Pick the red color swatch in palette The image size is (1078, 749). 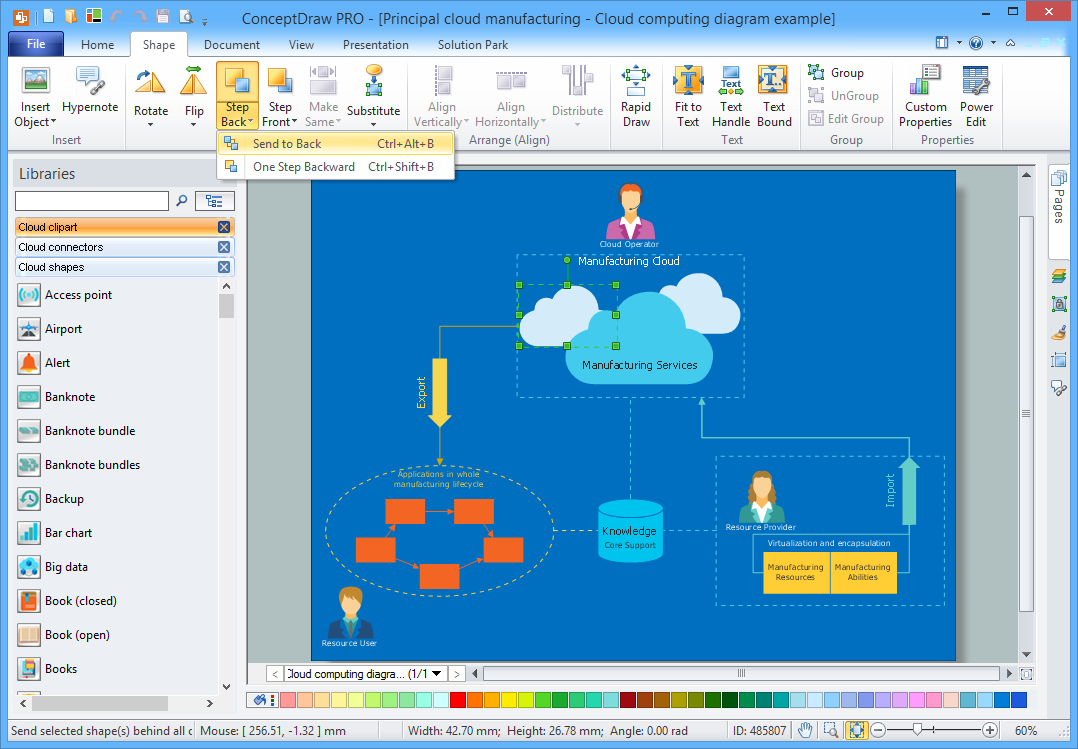pyautogui.click(x=458, y=700)
